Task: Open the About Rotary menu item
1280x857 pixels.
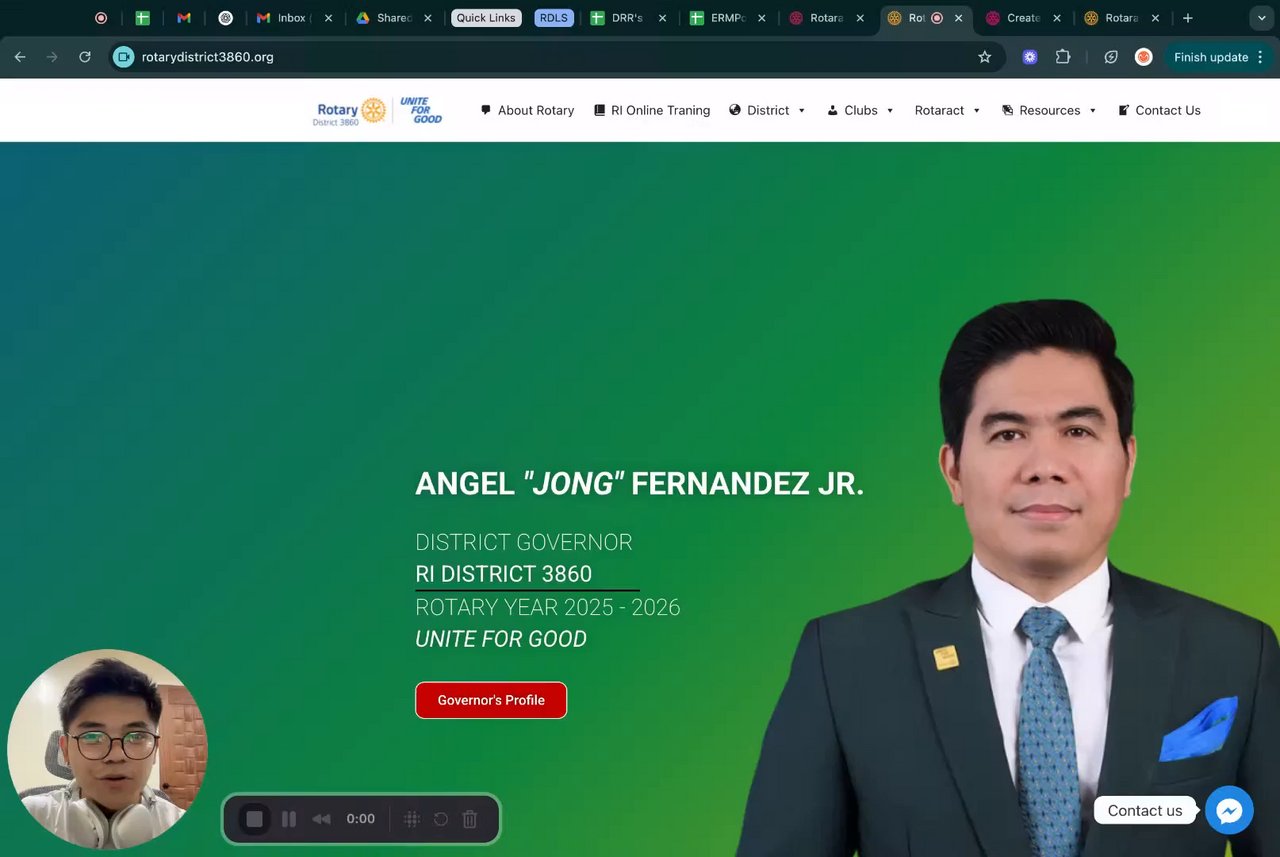Action: point(527,110)
